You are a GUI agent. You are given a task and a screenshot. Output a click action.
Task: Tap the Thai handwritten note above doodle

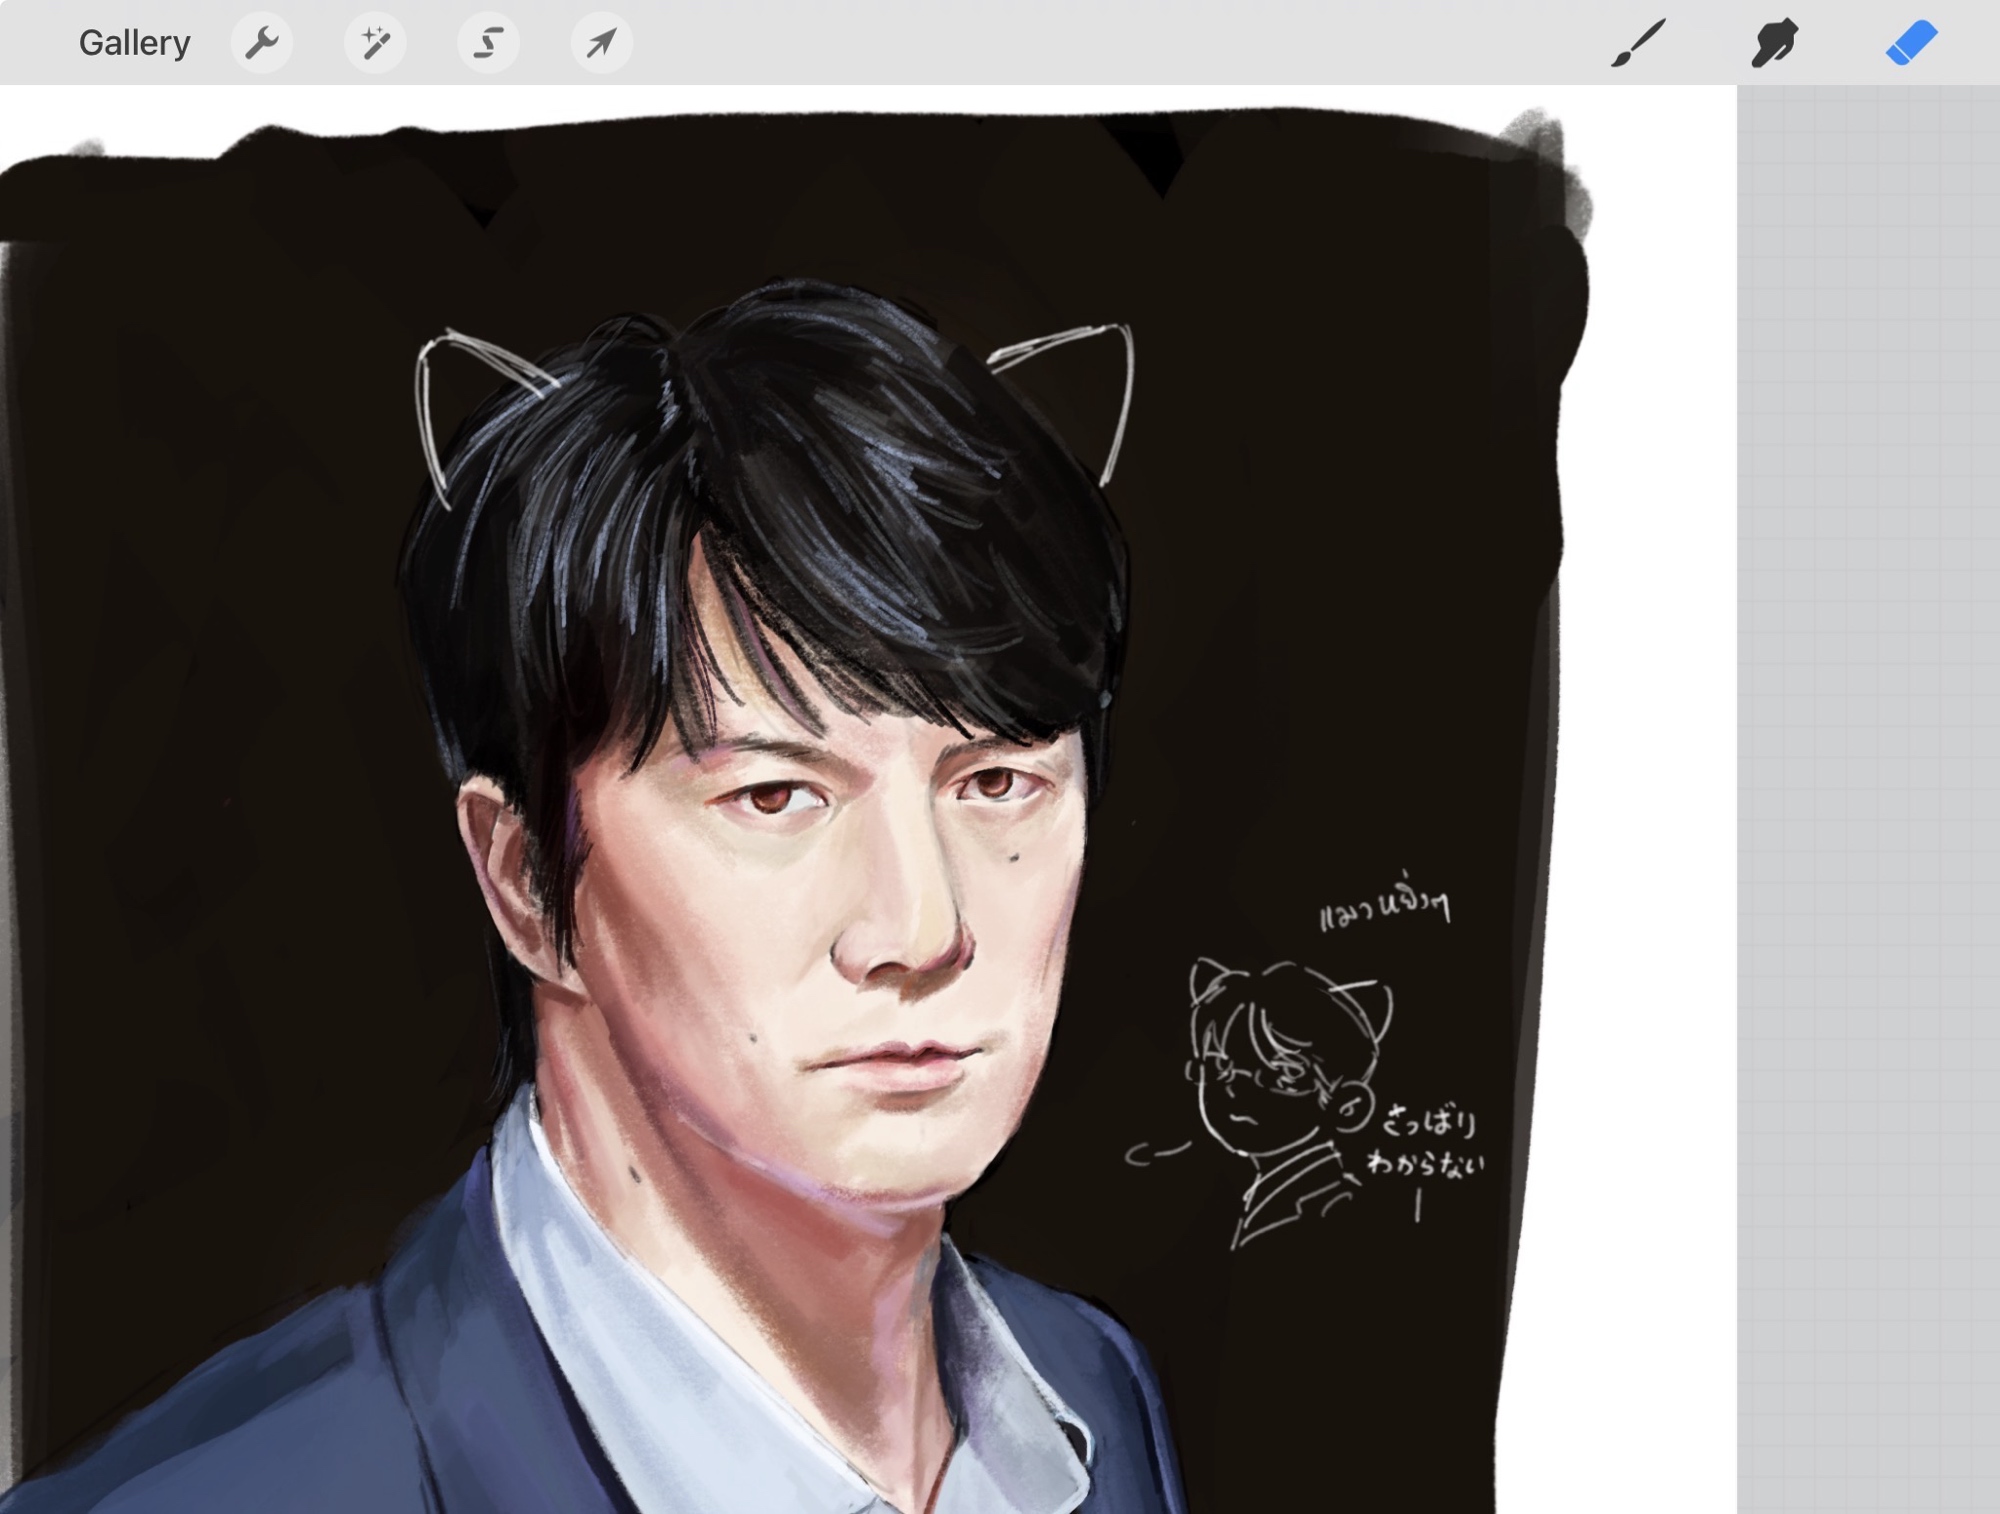1385,910
